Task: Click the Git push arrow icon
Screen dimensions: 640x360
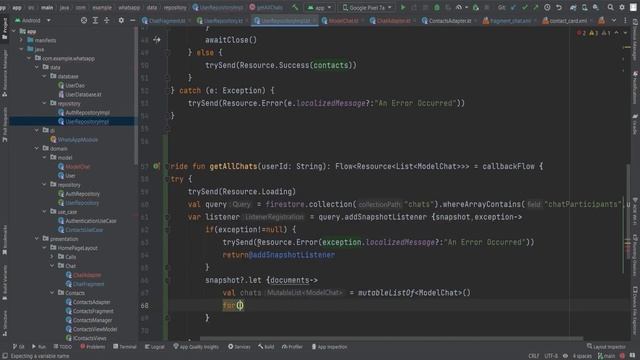Action: pos(536,7)
